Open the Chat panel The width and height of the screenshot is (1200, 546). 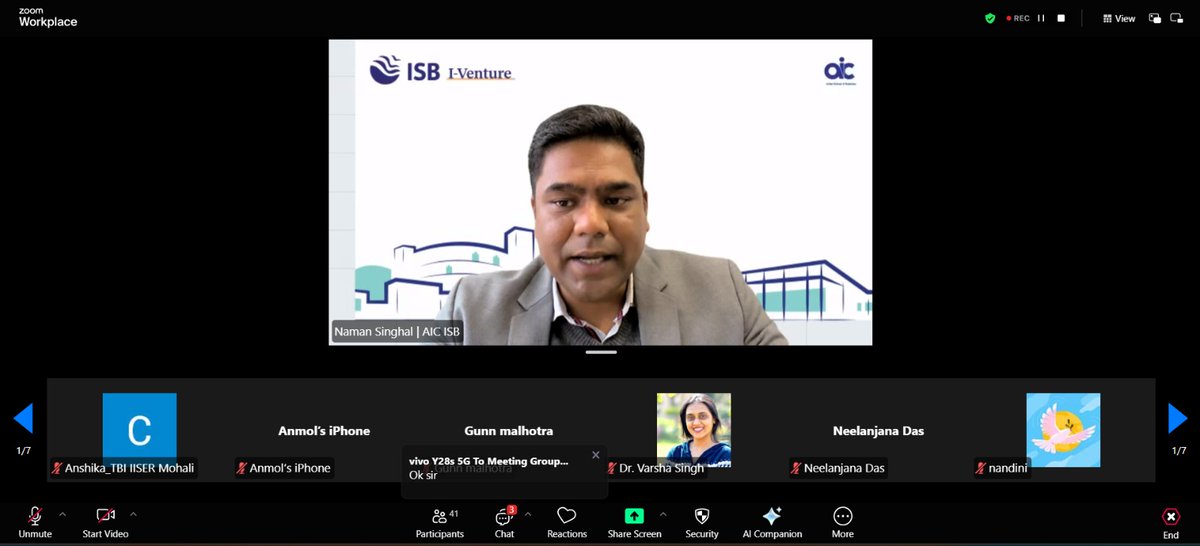coord(504,521)
